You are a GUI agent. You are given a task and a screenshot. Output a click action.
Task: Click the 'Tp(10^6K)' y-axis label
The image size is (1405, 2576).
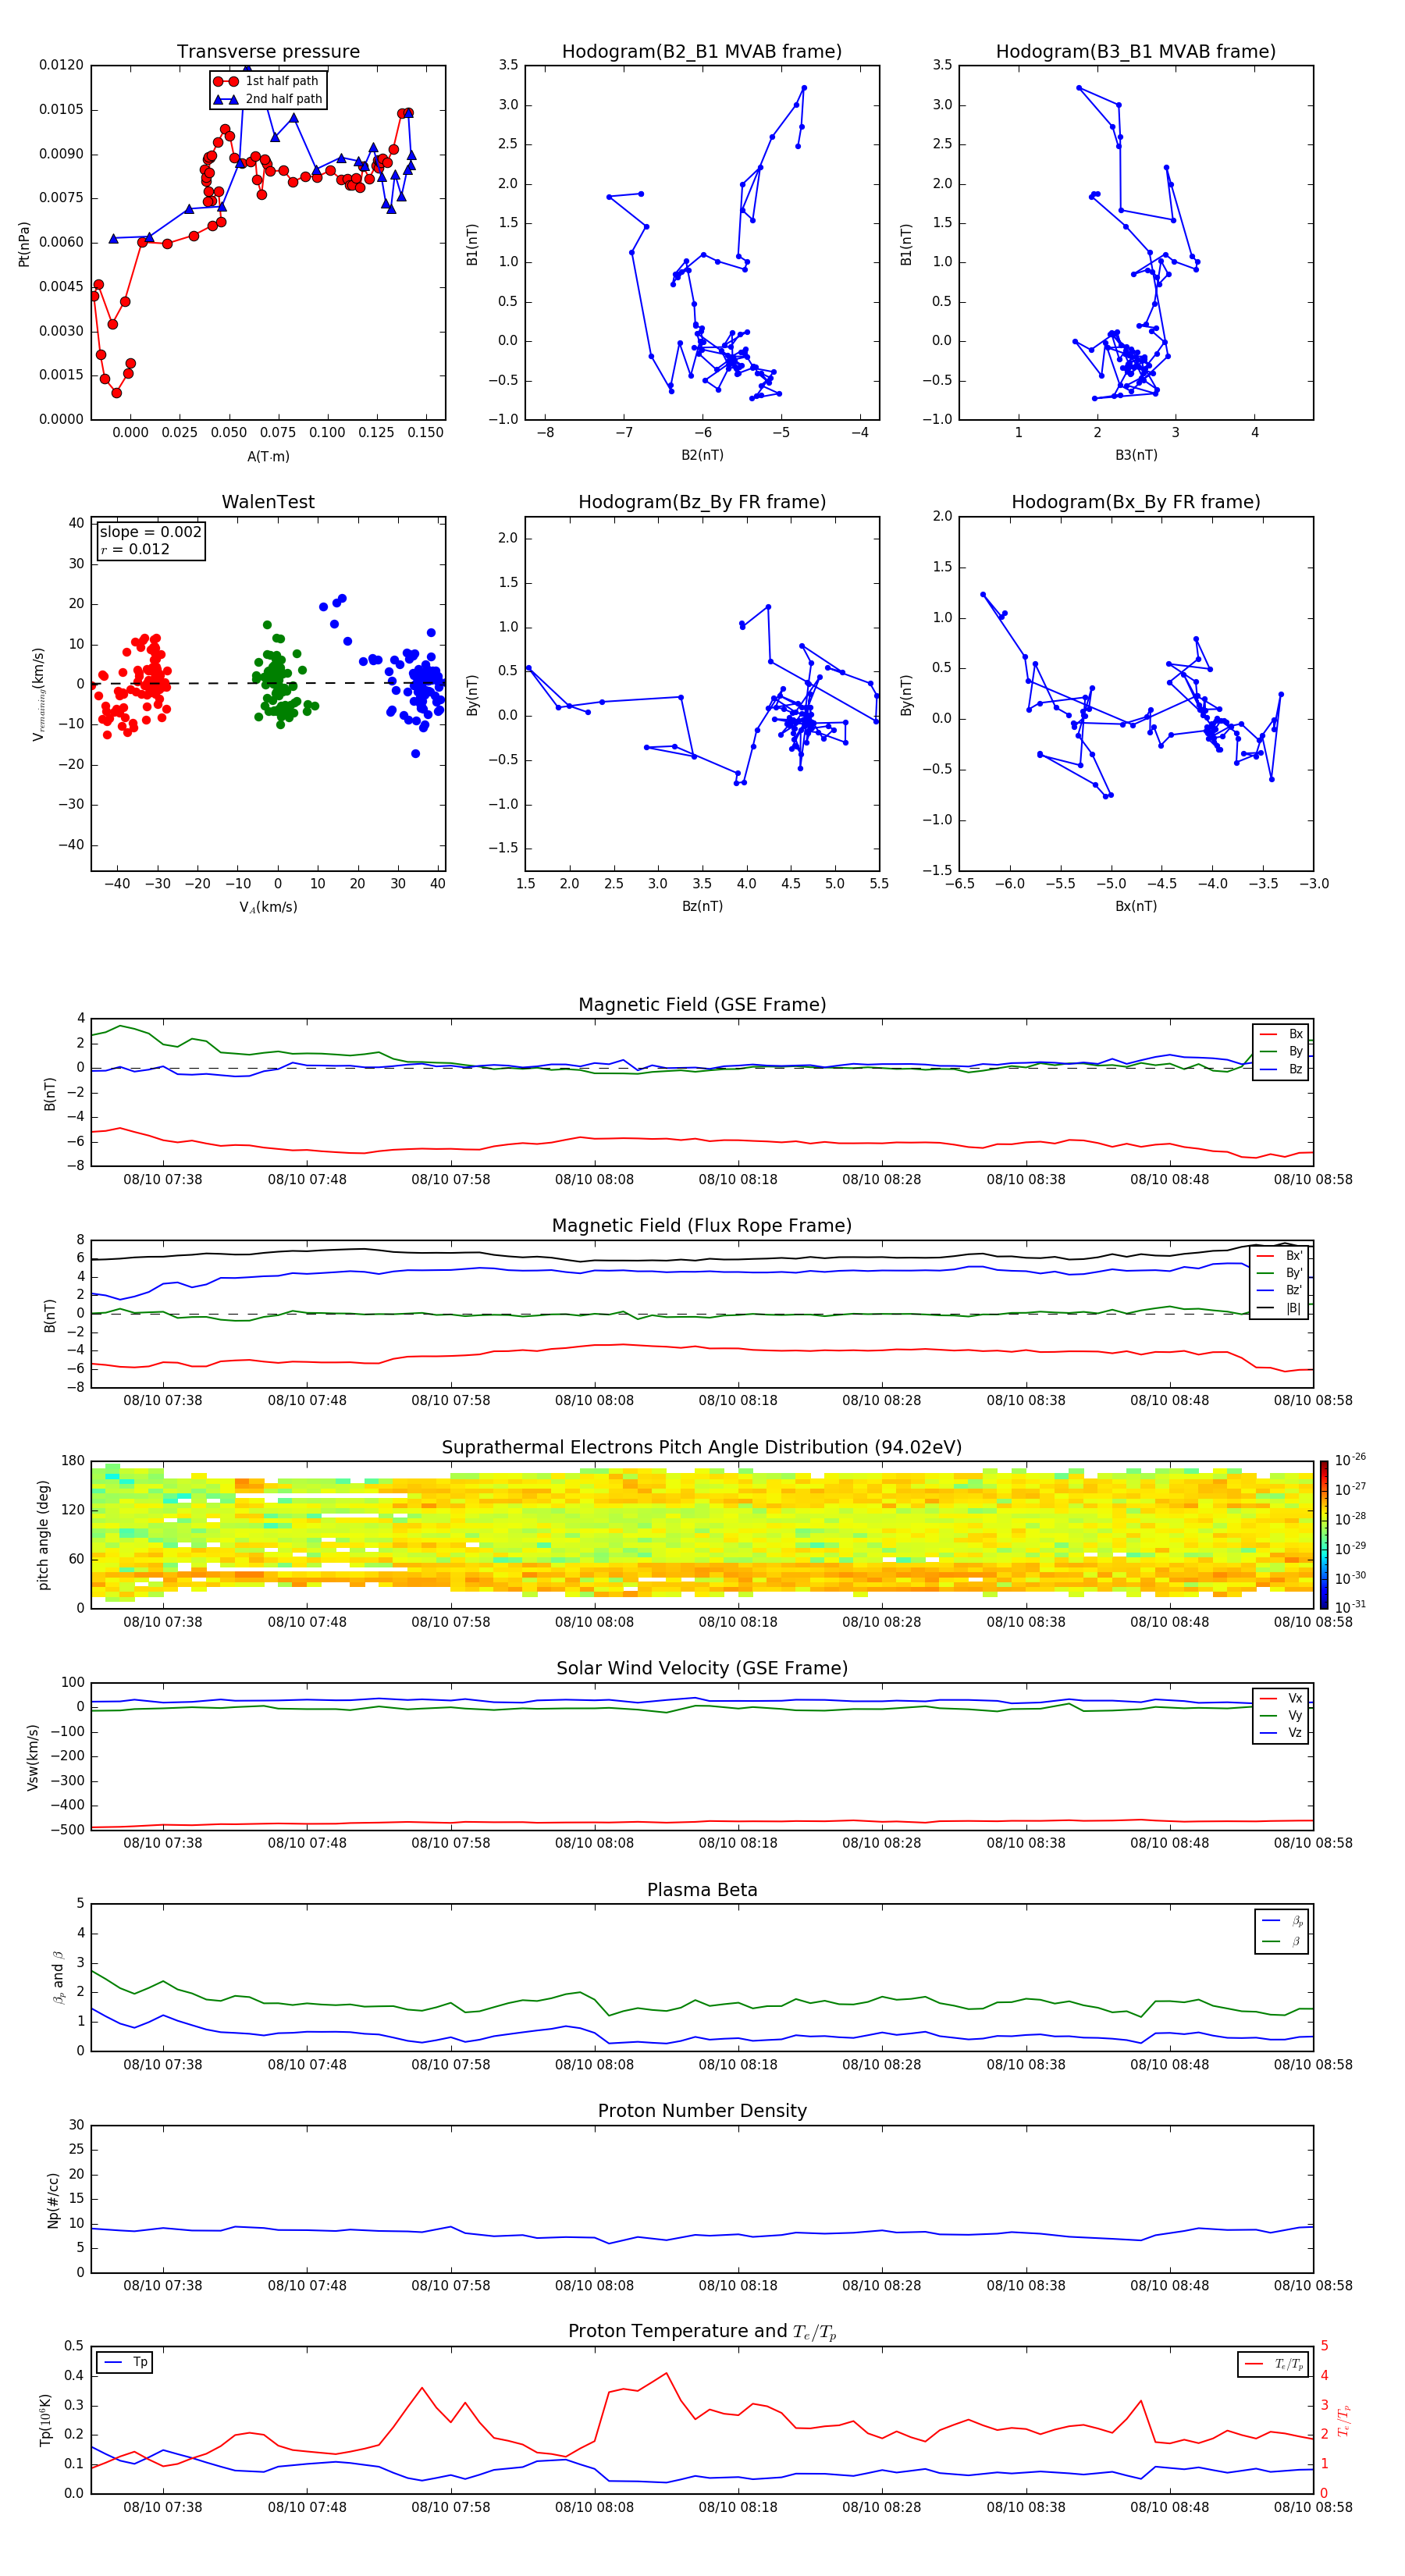pos(45,2420)
